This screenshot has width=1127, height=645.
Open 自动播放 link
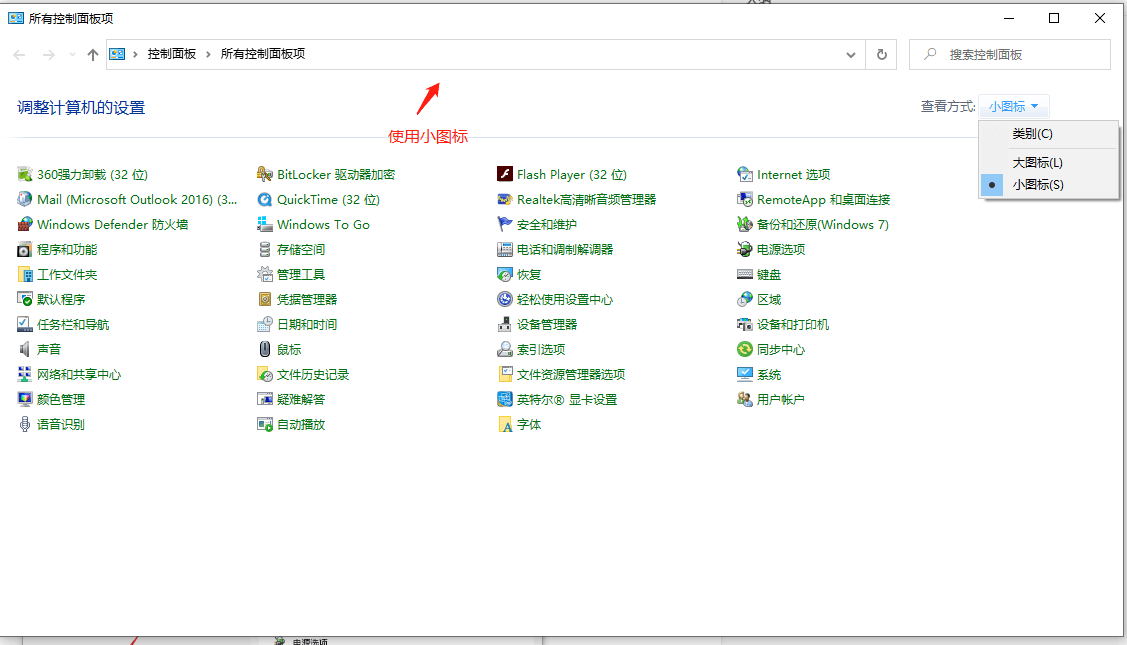301,424
